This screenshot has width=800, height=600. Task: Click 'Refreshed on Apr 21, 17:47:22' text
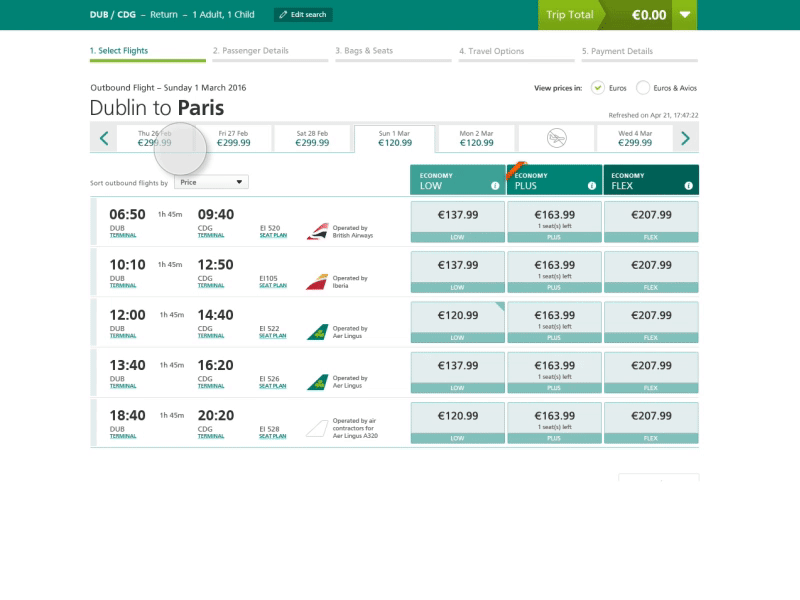pos(653,115)
